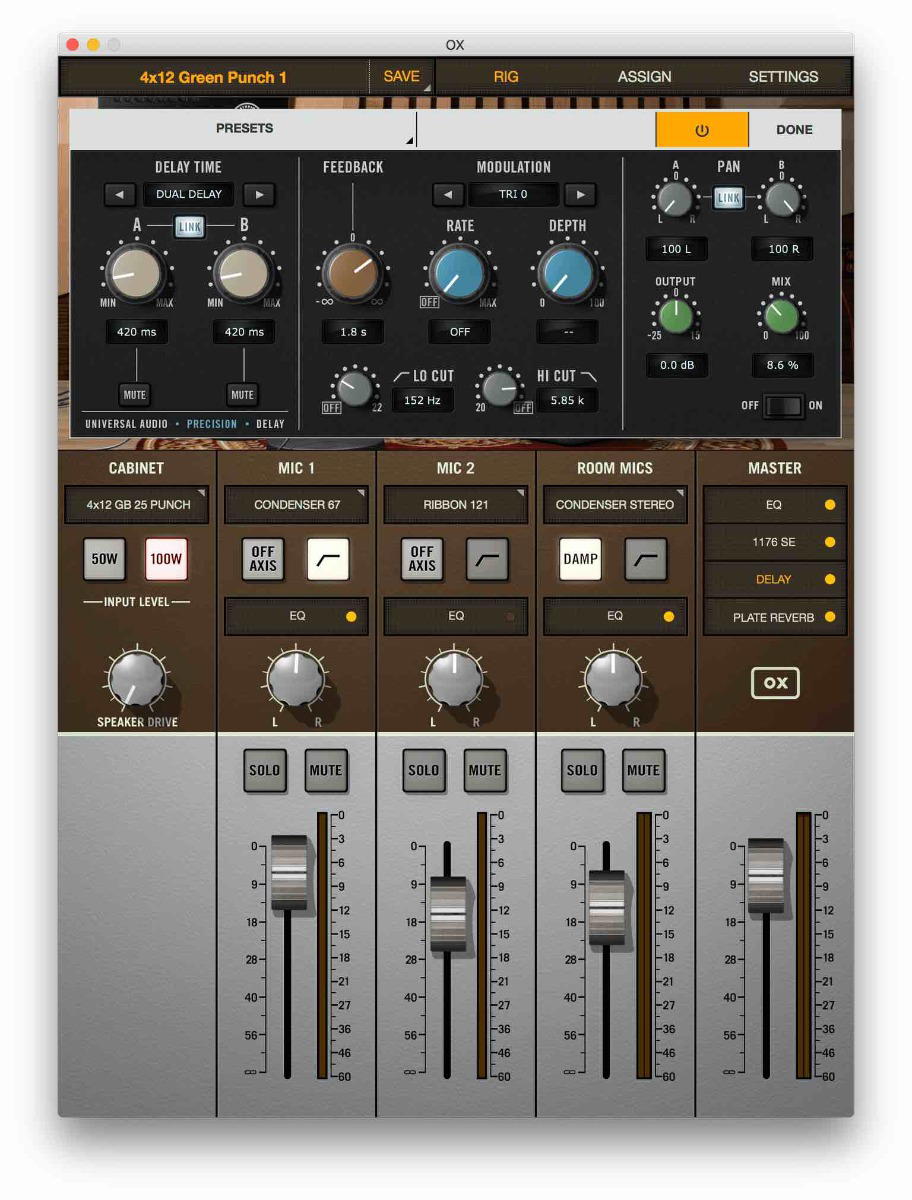Viewport: 912px width, 1200px height.
Task: Select previous delay time mode arrow
Action: point(120,194)
